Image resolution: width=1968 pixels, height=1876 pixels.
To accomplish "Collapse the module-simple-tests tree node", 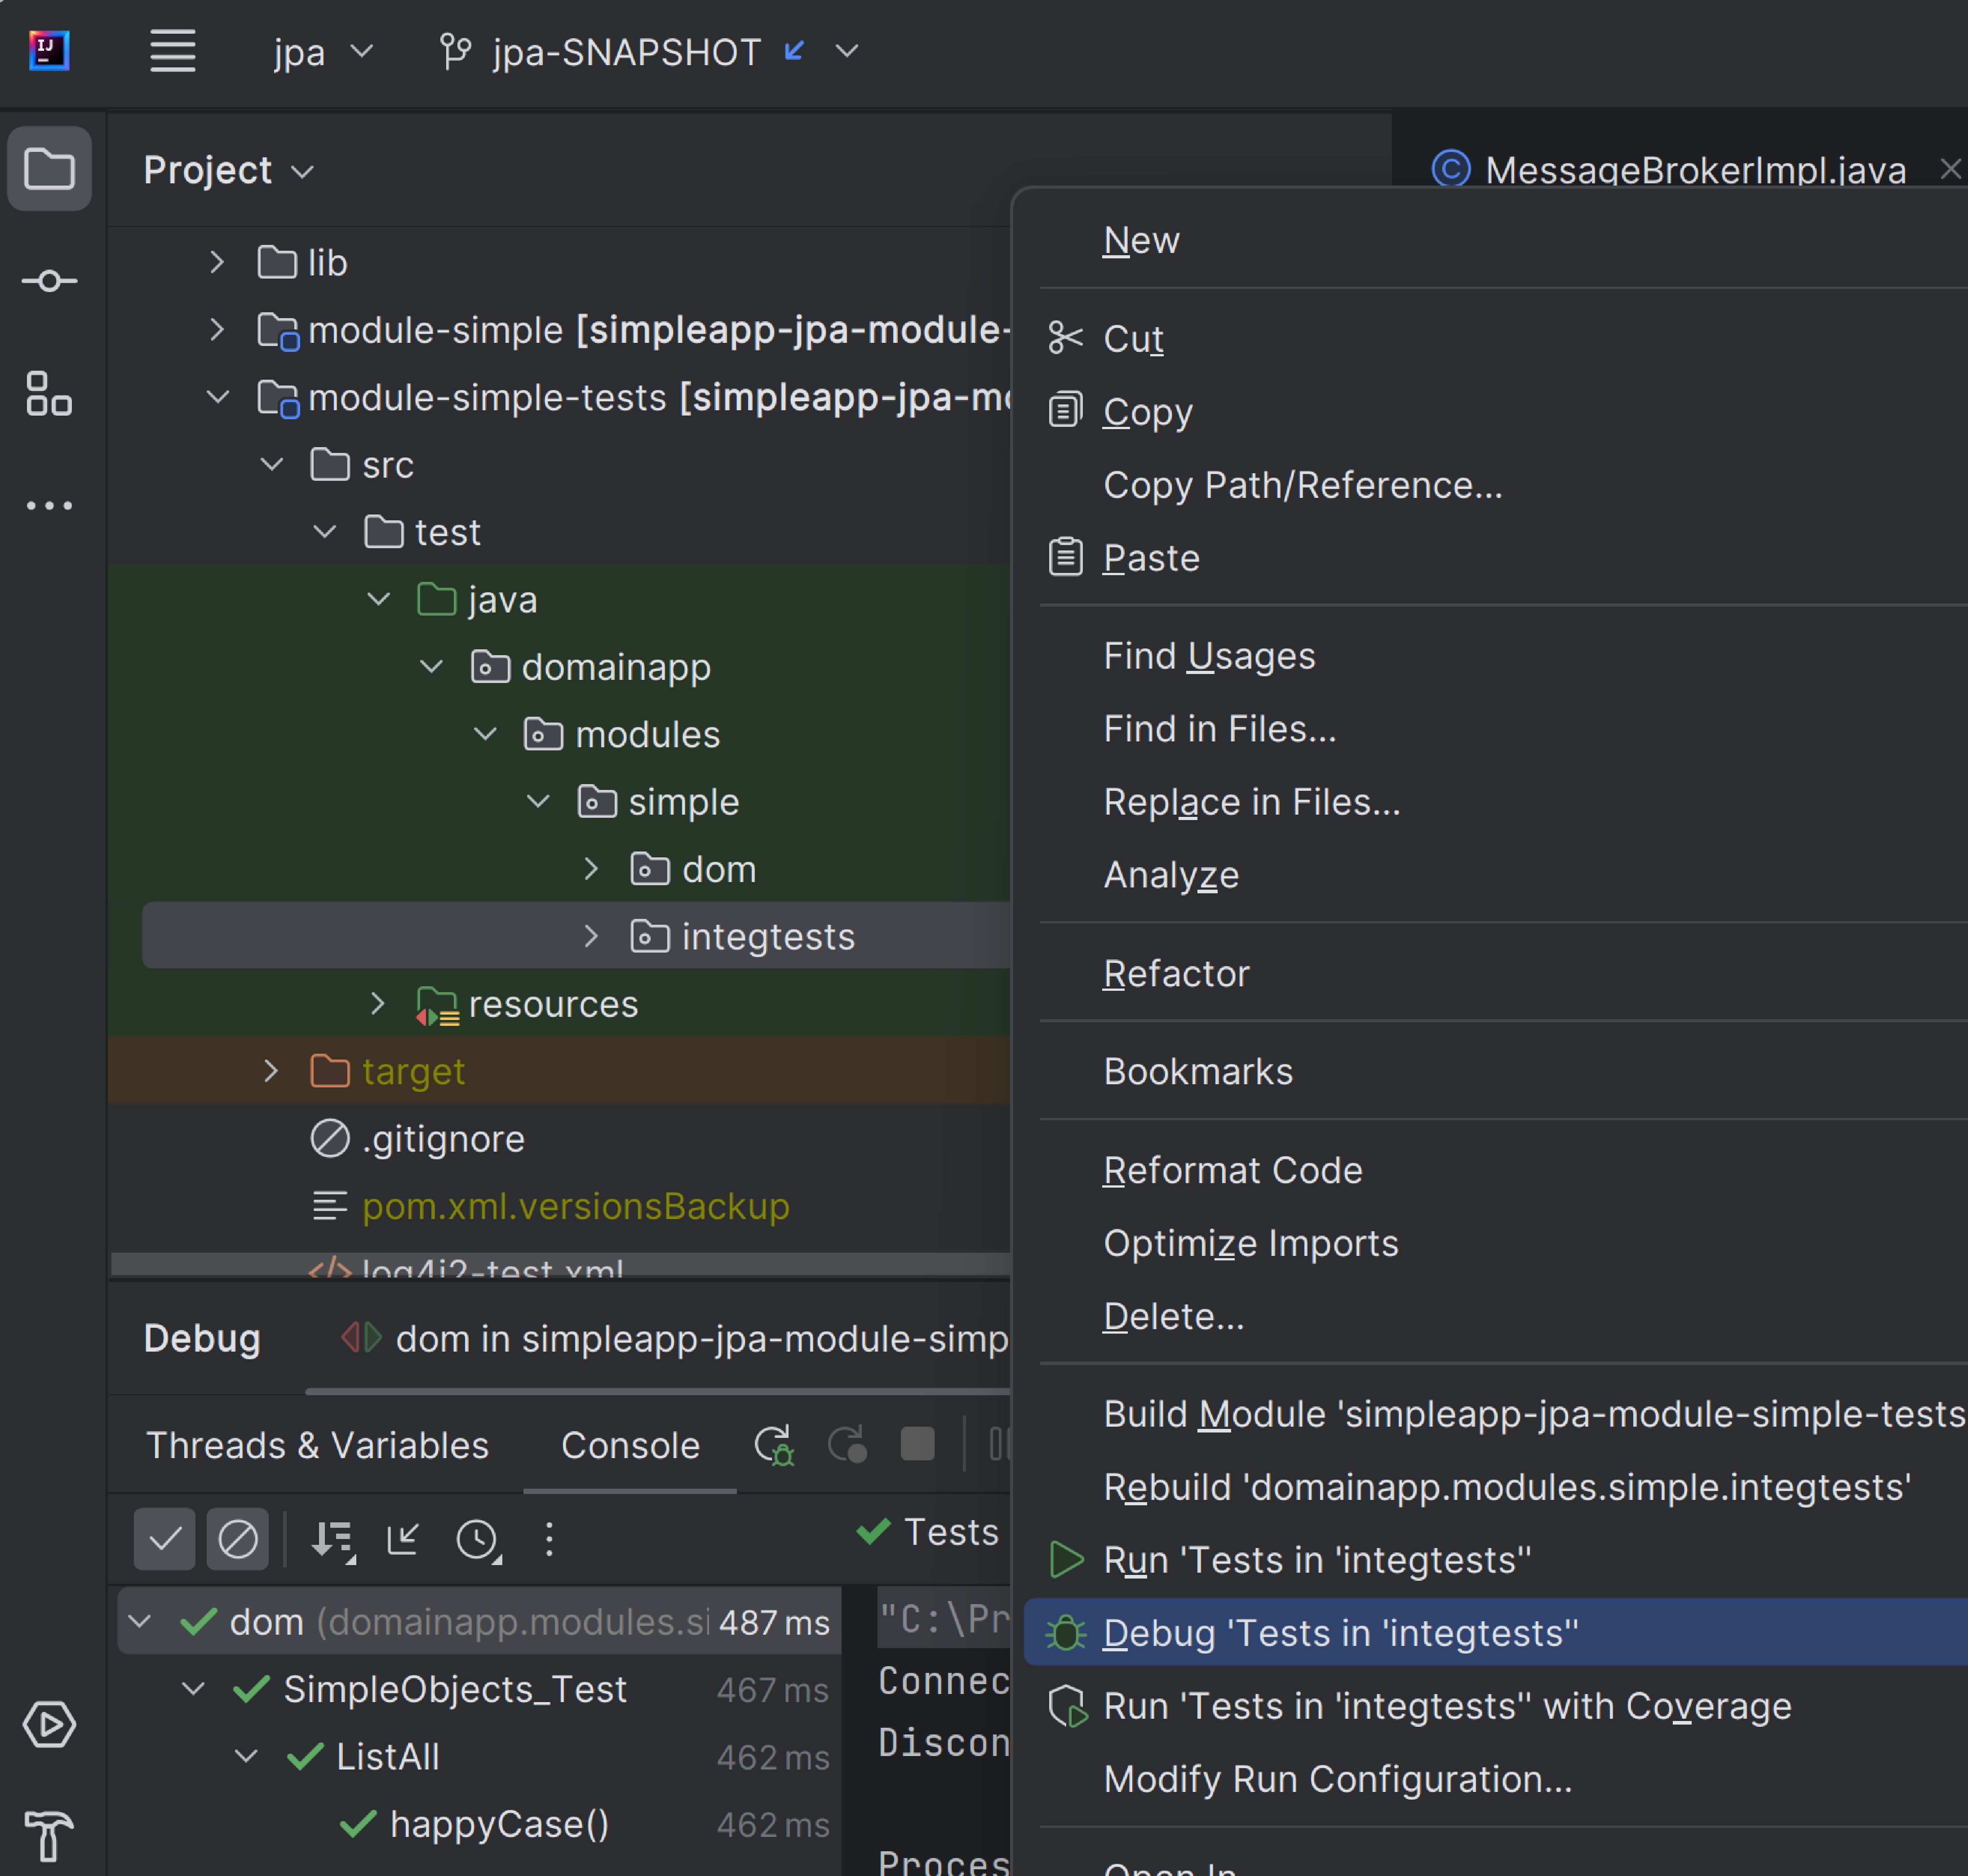I will (217, 398).
